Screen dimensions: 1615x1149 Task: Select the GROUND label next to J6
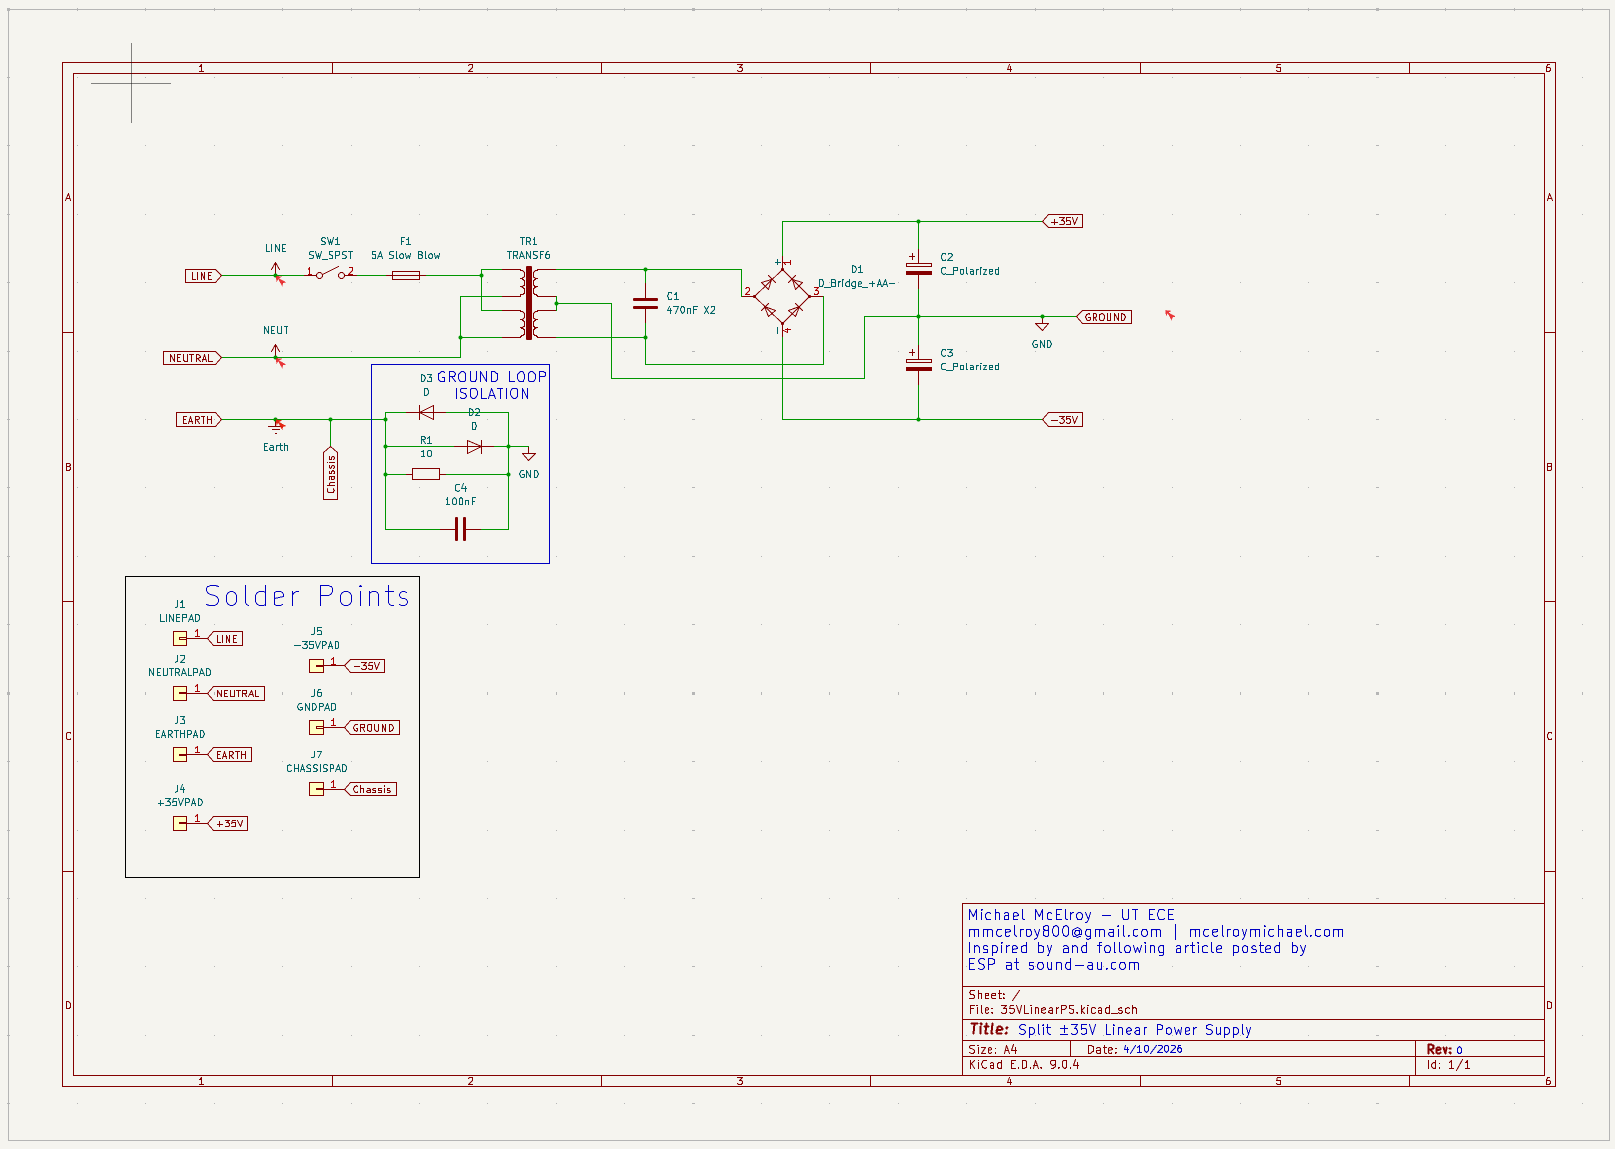tap(372, 728)
